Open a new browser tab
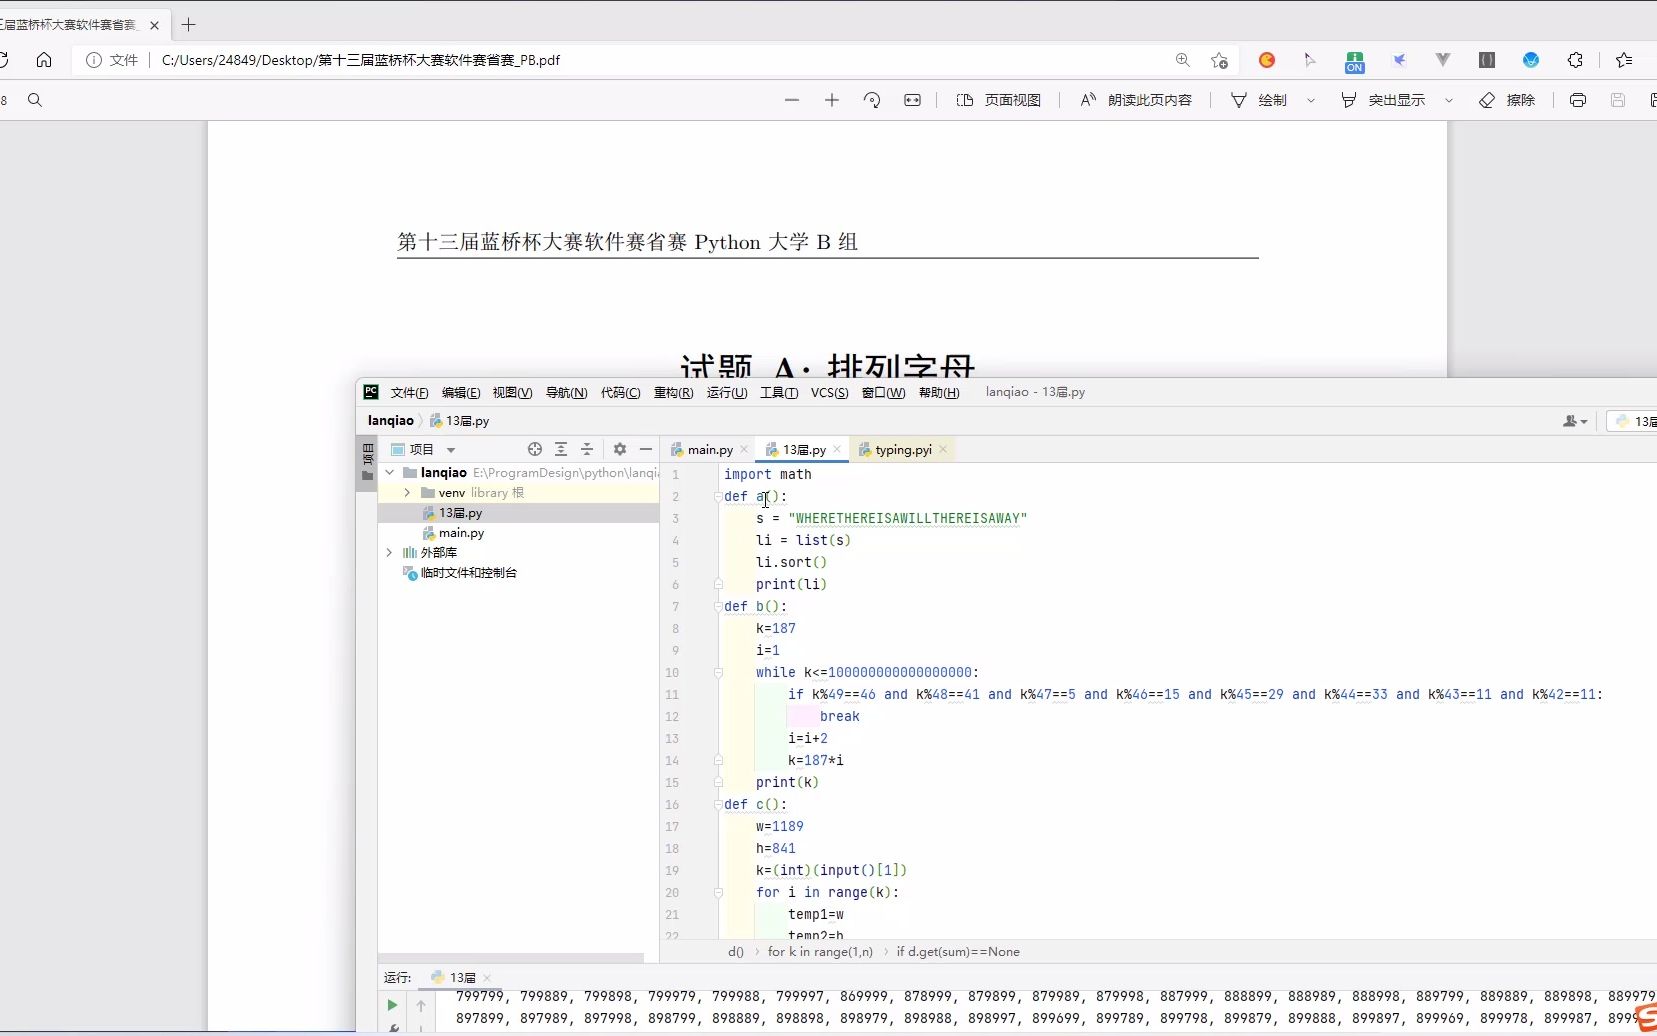The width and height of the screenshot is (1657, 1036). coord(188,24)
